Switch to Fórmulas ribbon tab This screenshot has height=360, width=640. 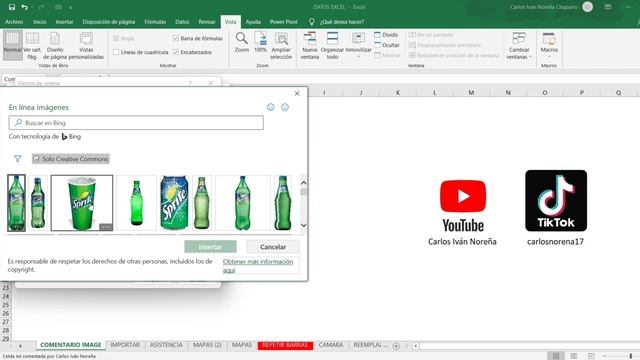pyautogui.click(x=155, y=22)
